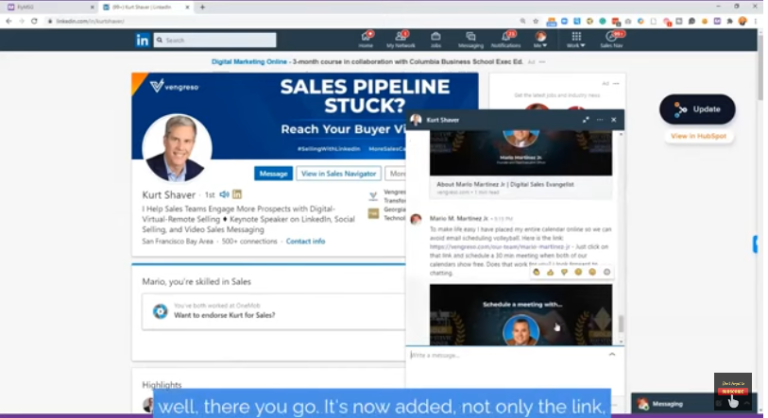Open the Extensions puzzle piece menu
768x418 pixels.
coord(730,21)
